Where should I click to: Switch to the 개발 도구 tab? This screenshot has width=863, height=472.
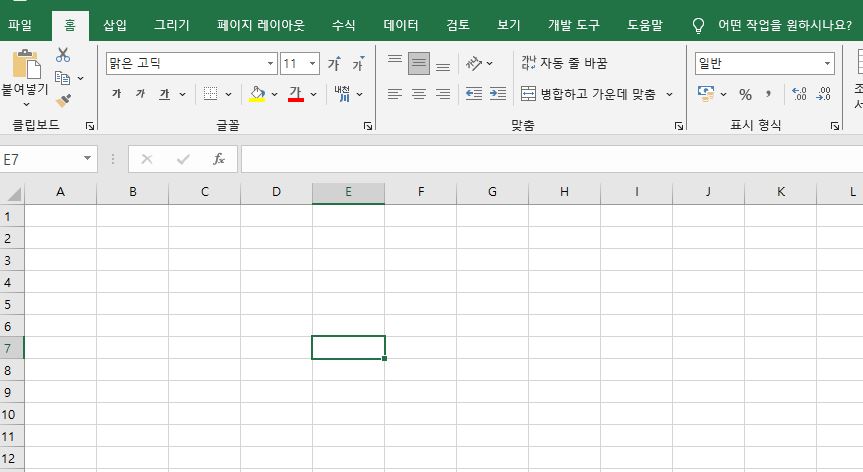573,25
